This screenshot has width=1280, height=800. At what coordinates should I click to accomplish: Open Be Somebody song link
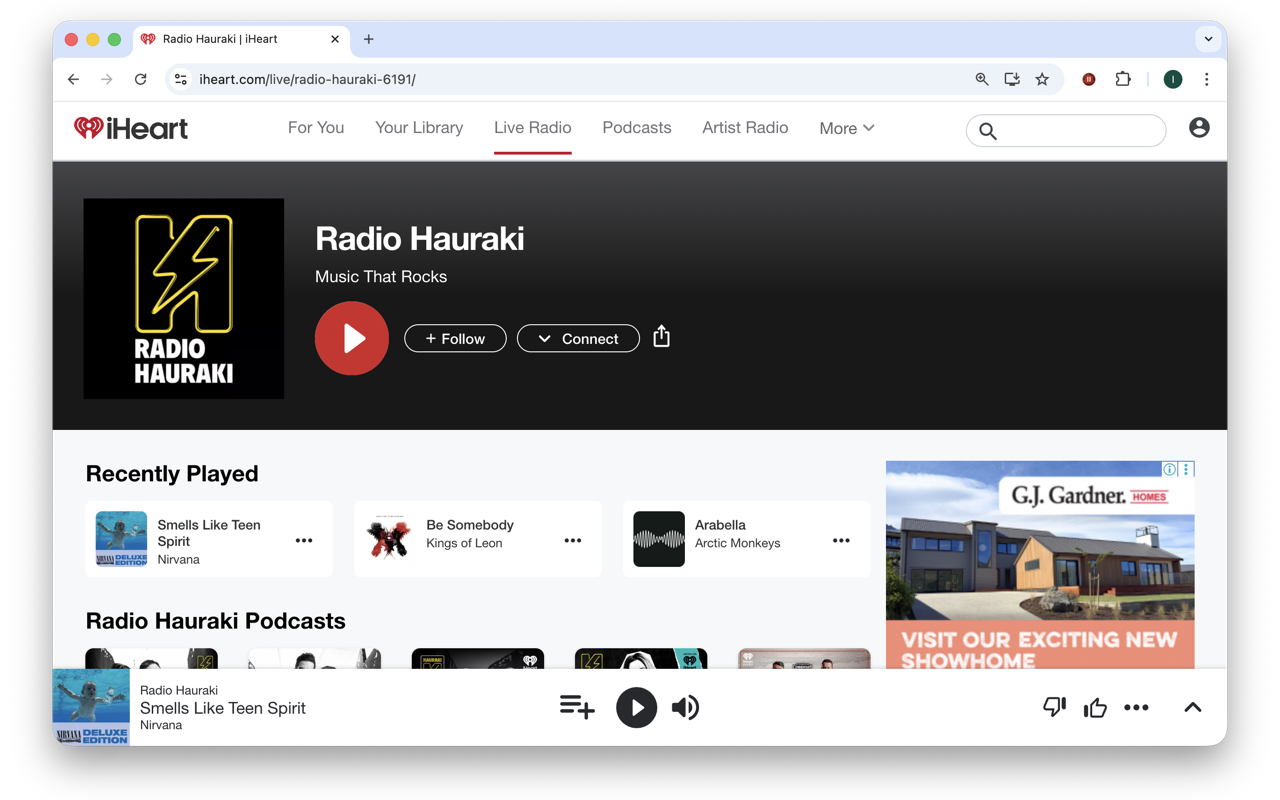470,525
